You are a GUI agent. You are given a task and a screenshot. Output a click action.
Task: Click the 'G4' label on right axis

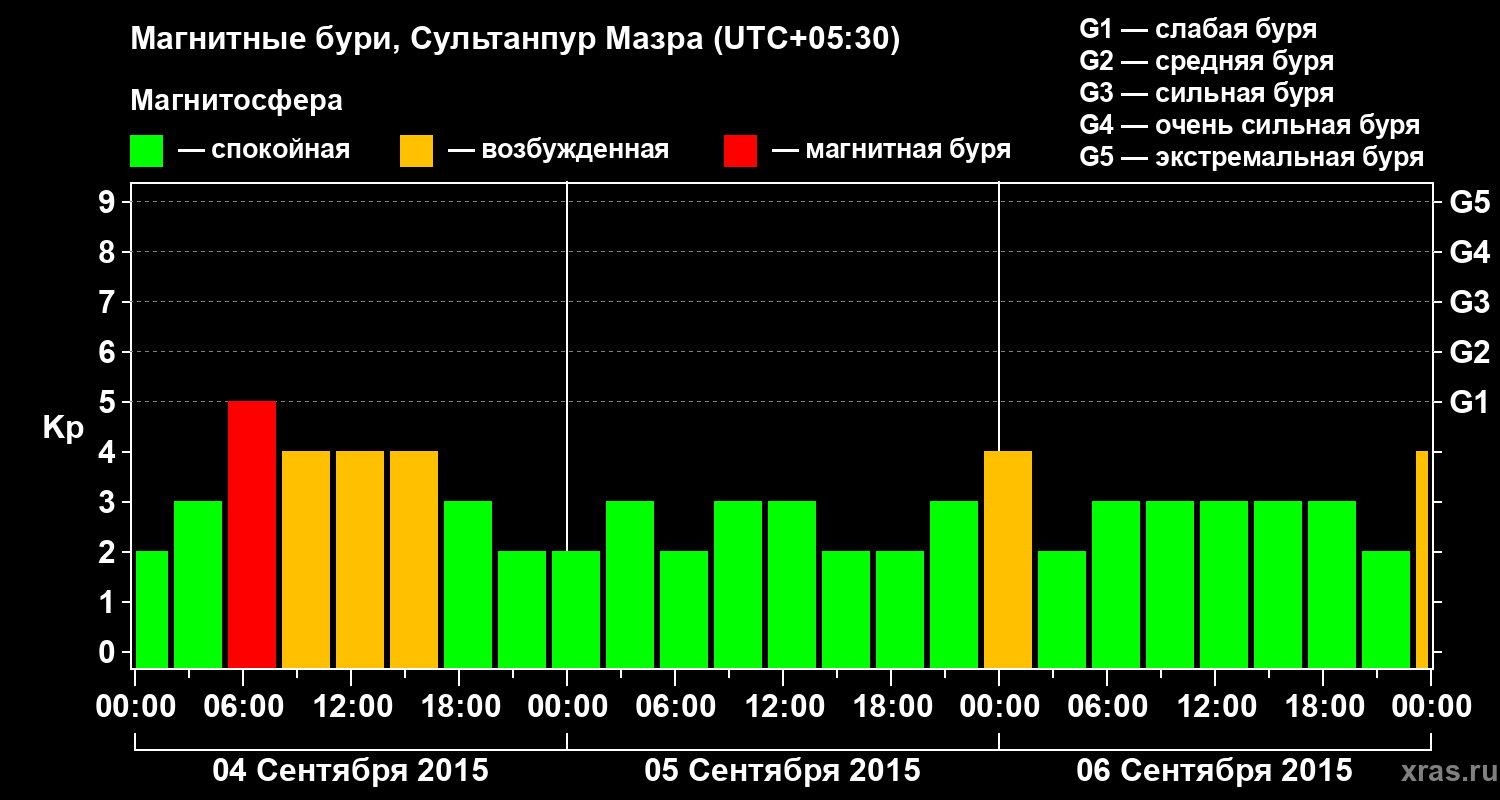[x=1469, y=252]
